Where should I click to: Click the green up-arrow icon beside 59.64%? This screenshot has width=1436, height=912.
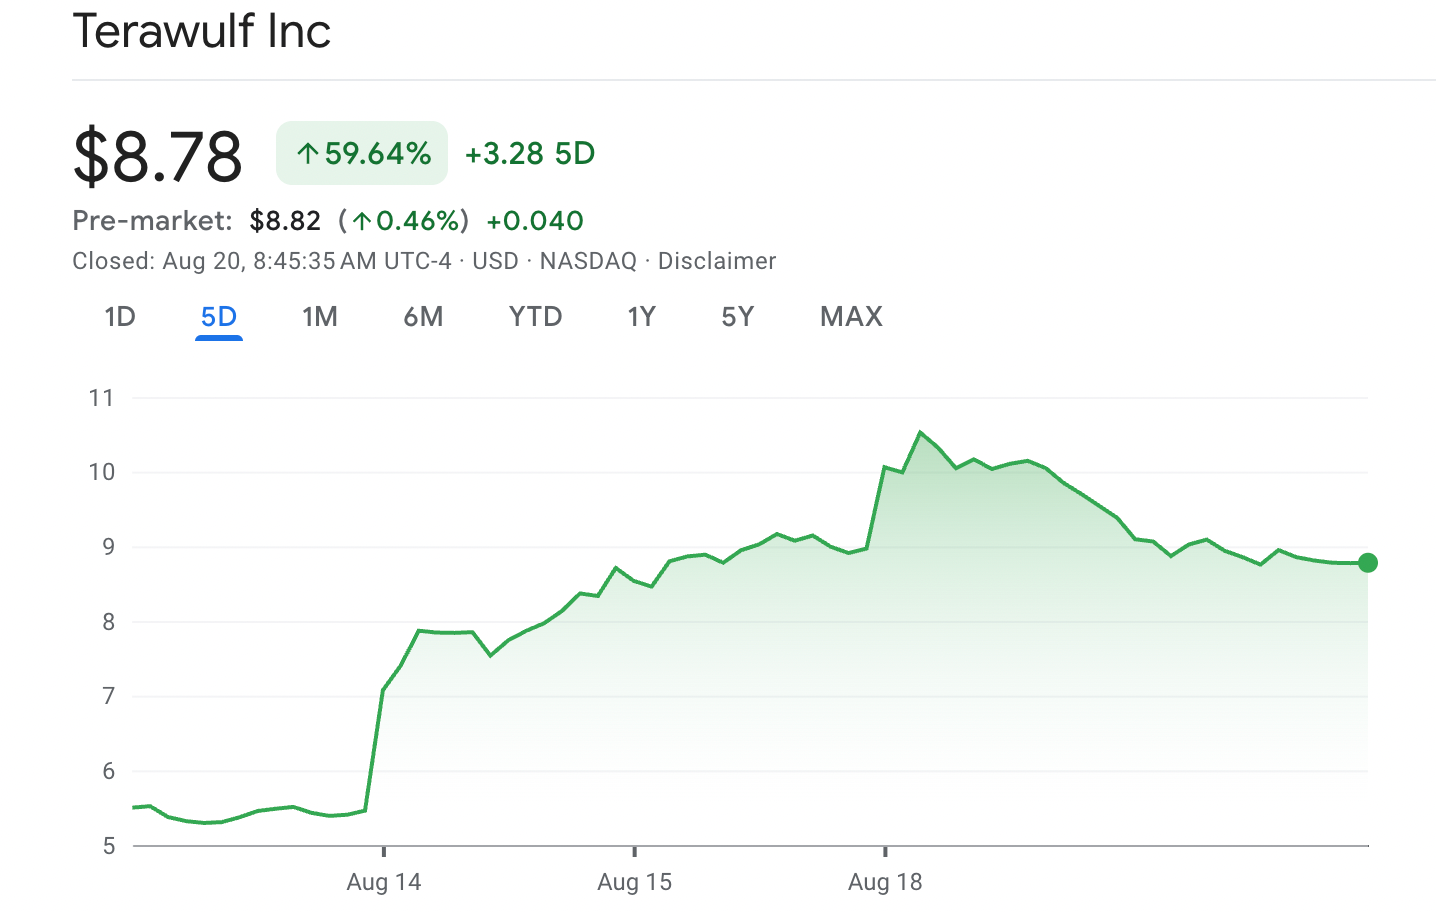309,152
